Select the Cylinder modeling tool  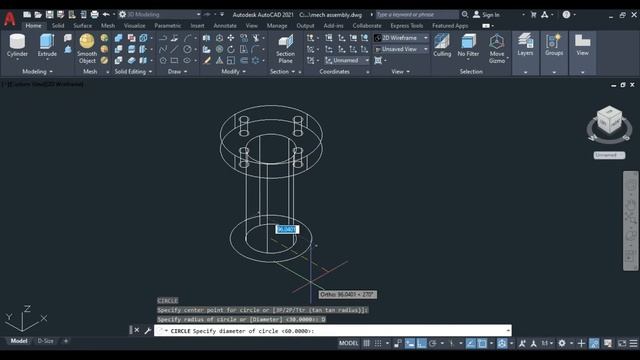[x=17, y=45]
